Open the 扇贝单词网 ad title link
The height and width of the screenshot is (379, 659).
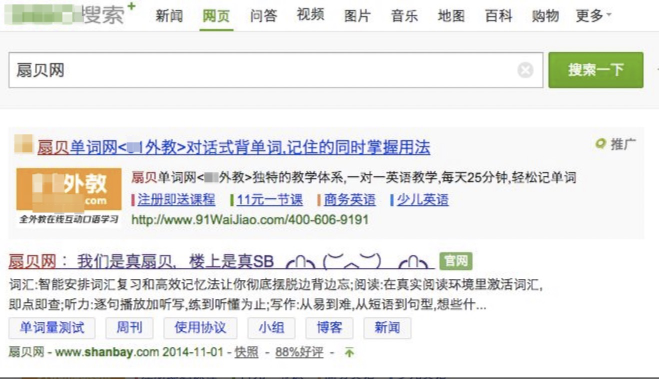[x=234, y=147]
